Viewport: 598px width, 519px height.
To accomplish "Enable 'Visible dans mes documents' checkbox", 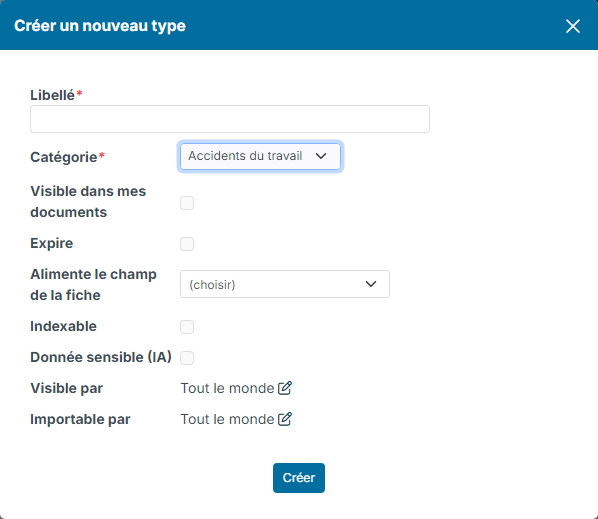I will coord(187,203).
